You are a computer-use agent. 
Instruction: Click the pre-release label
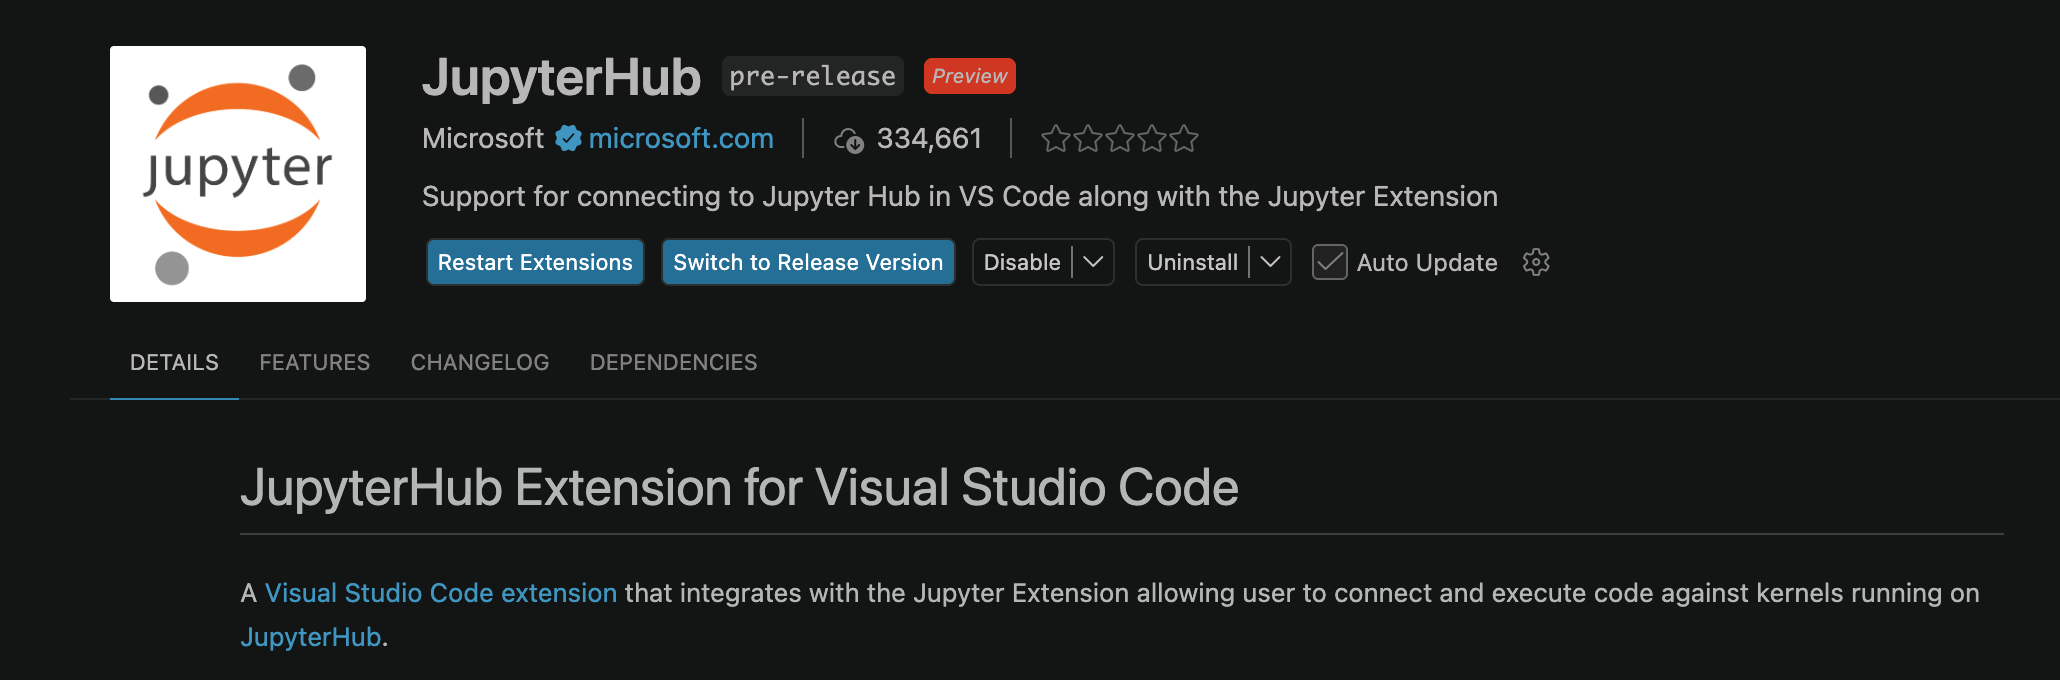(x=813, y=76)
